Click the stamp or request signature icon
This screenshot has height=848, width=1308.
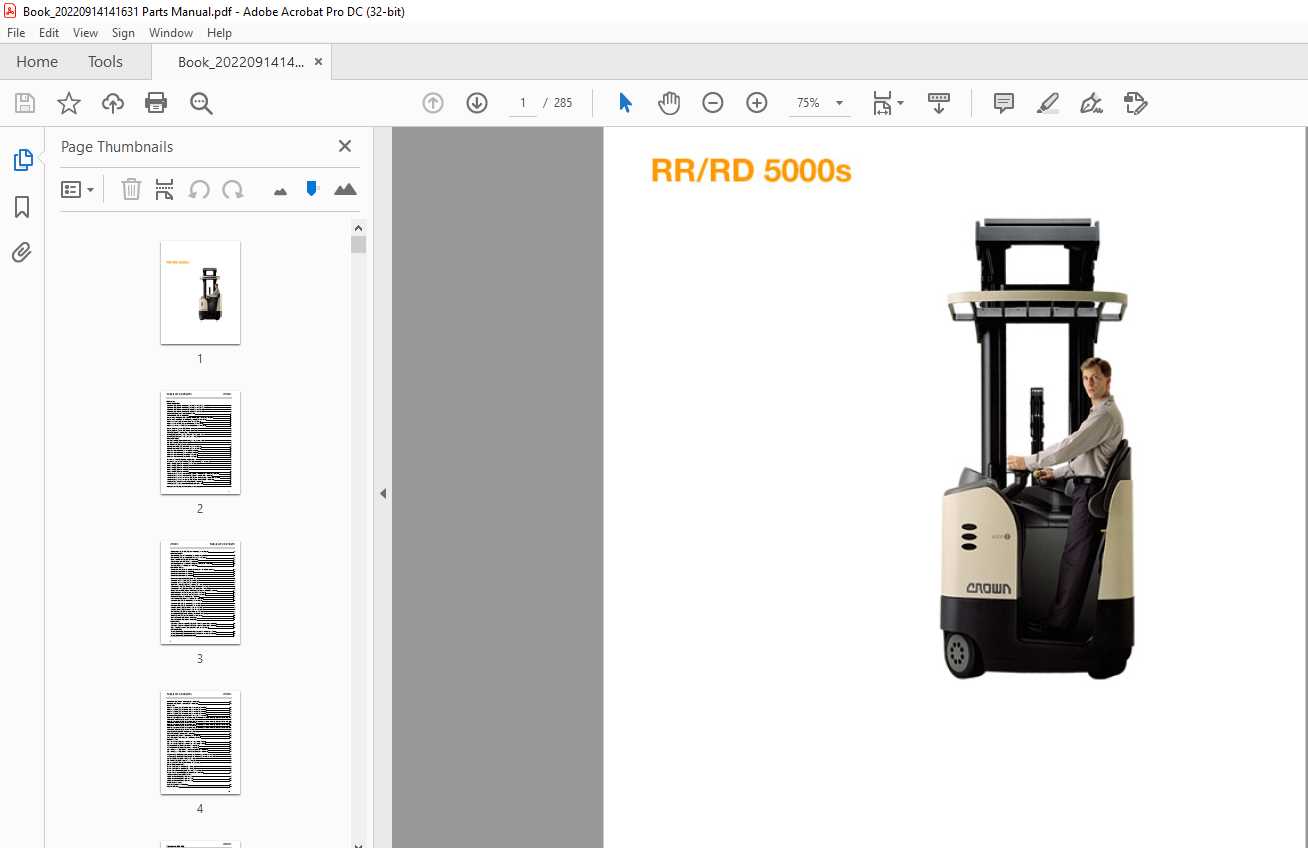[1135, 103]
